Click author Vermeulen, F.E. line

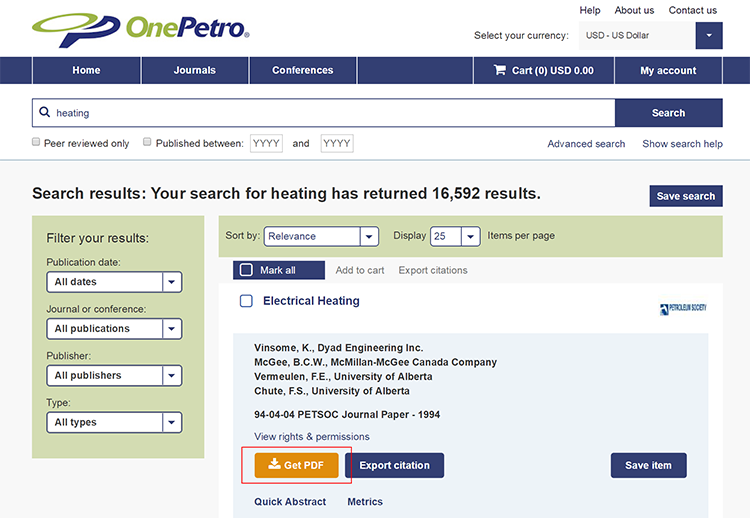[343, 376]
